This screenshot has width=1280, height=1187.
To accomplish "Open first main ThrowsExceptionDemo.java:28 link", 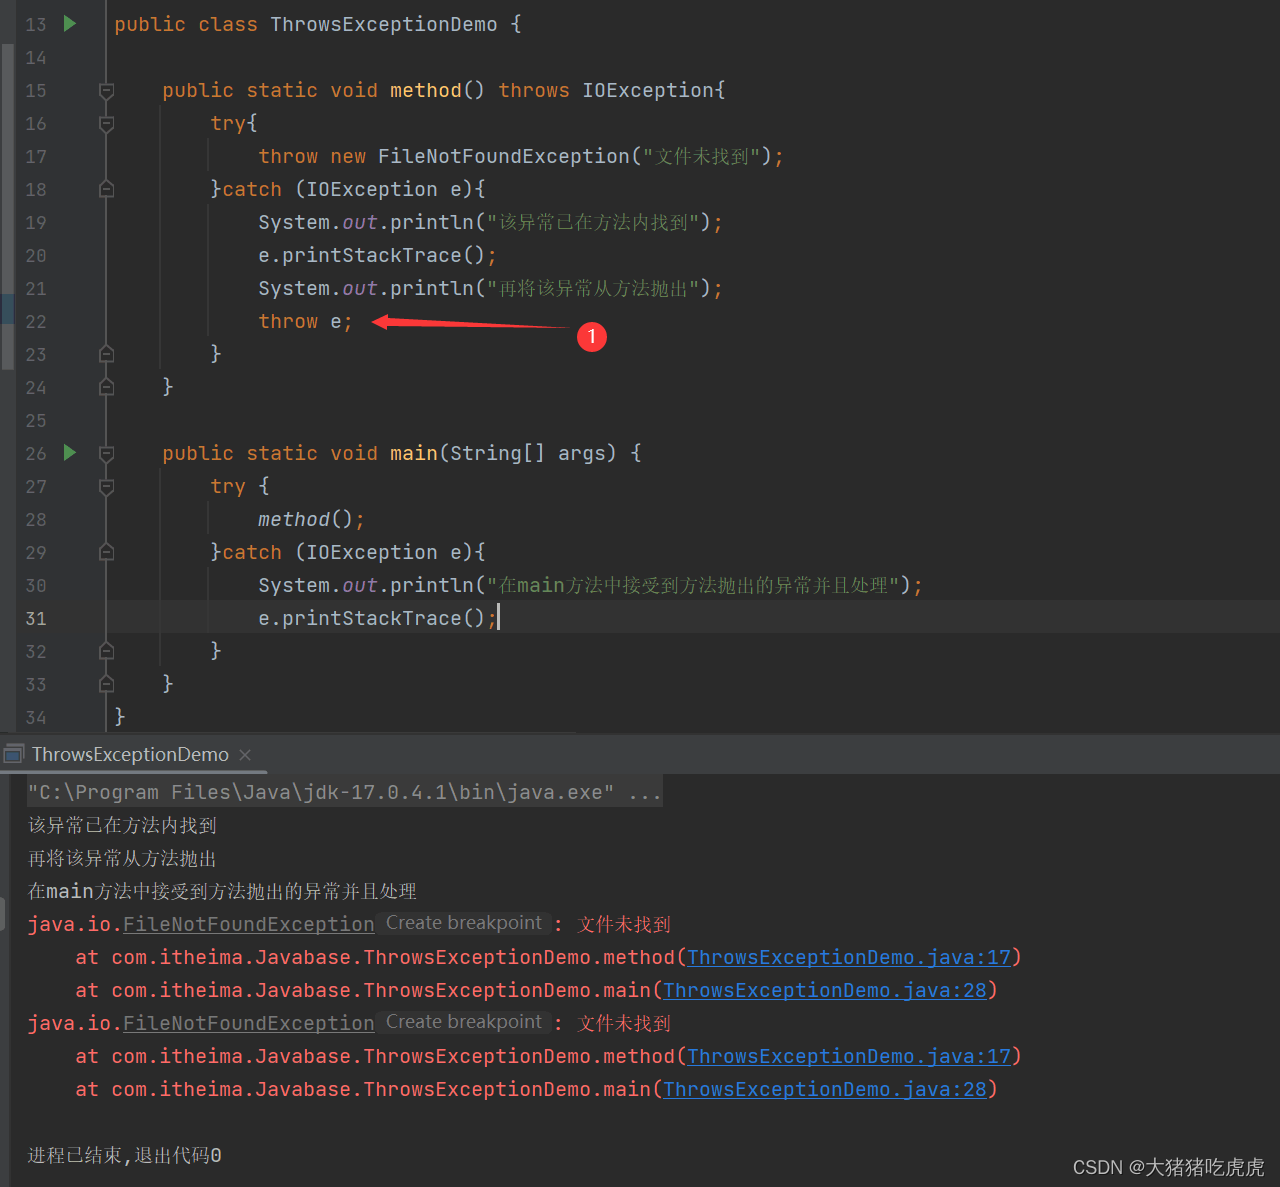I will (825, 990).
